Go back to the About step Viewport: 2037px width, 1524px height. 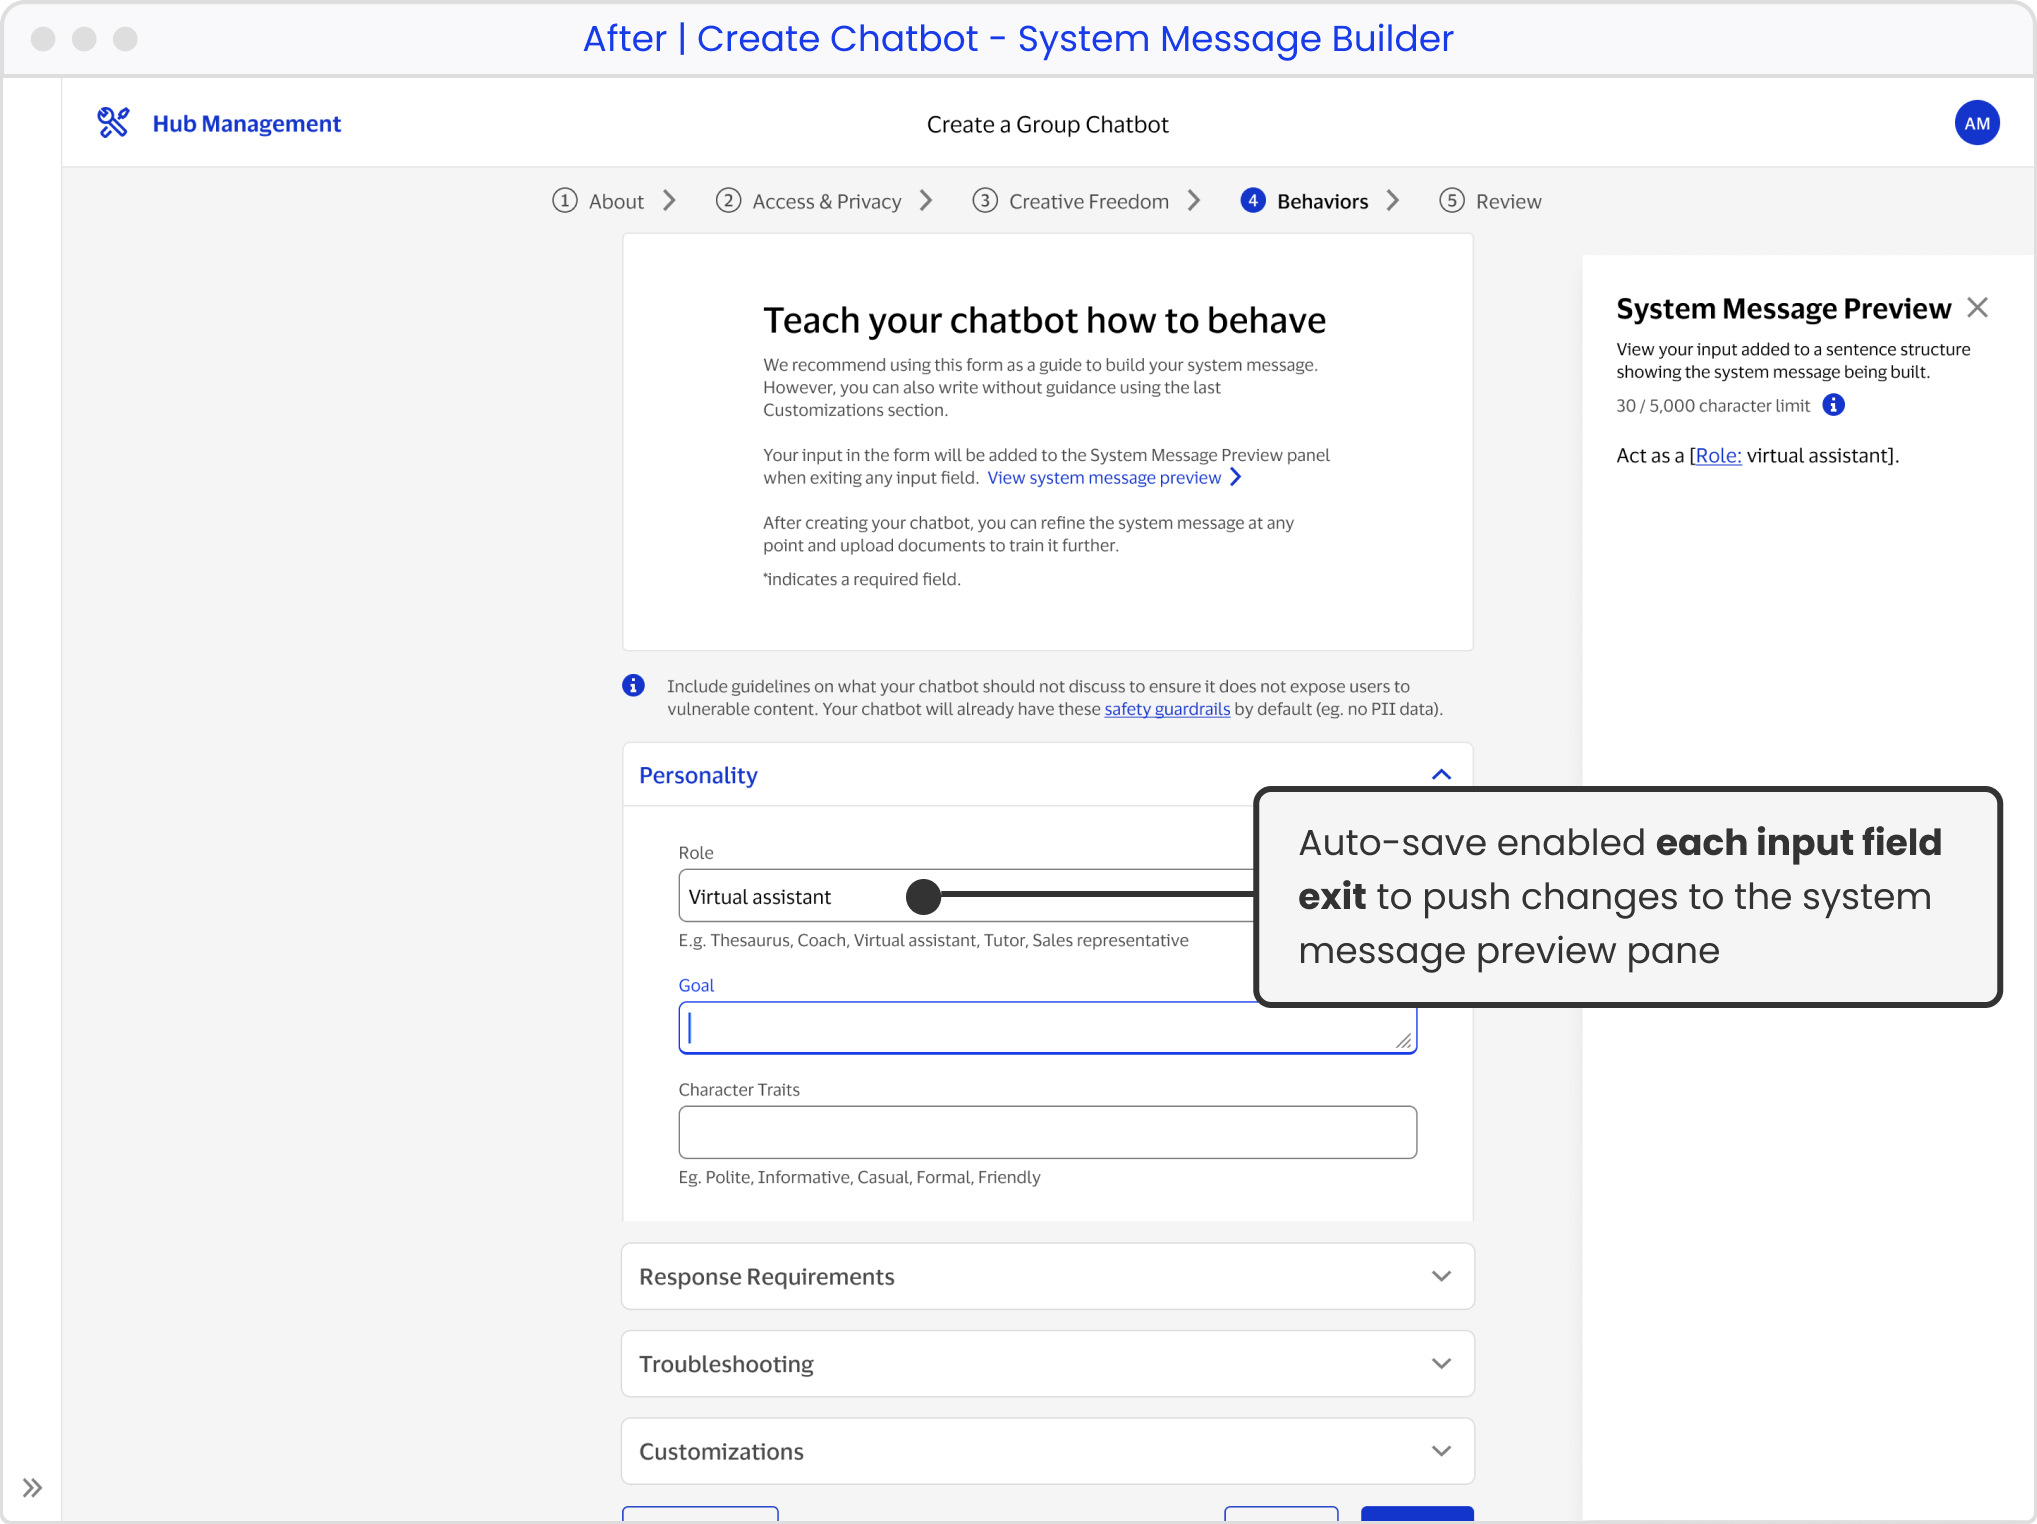[614, 200]
